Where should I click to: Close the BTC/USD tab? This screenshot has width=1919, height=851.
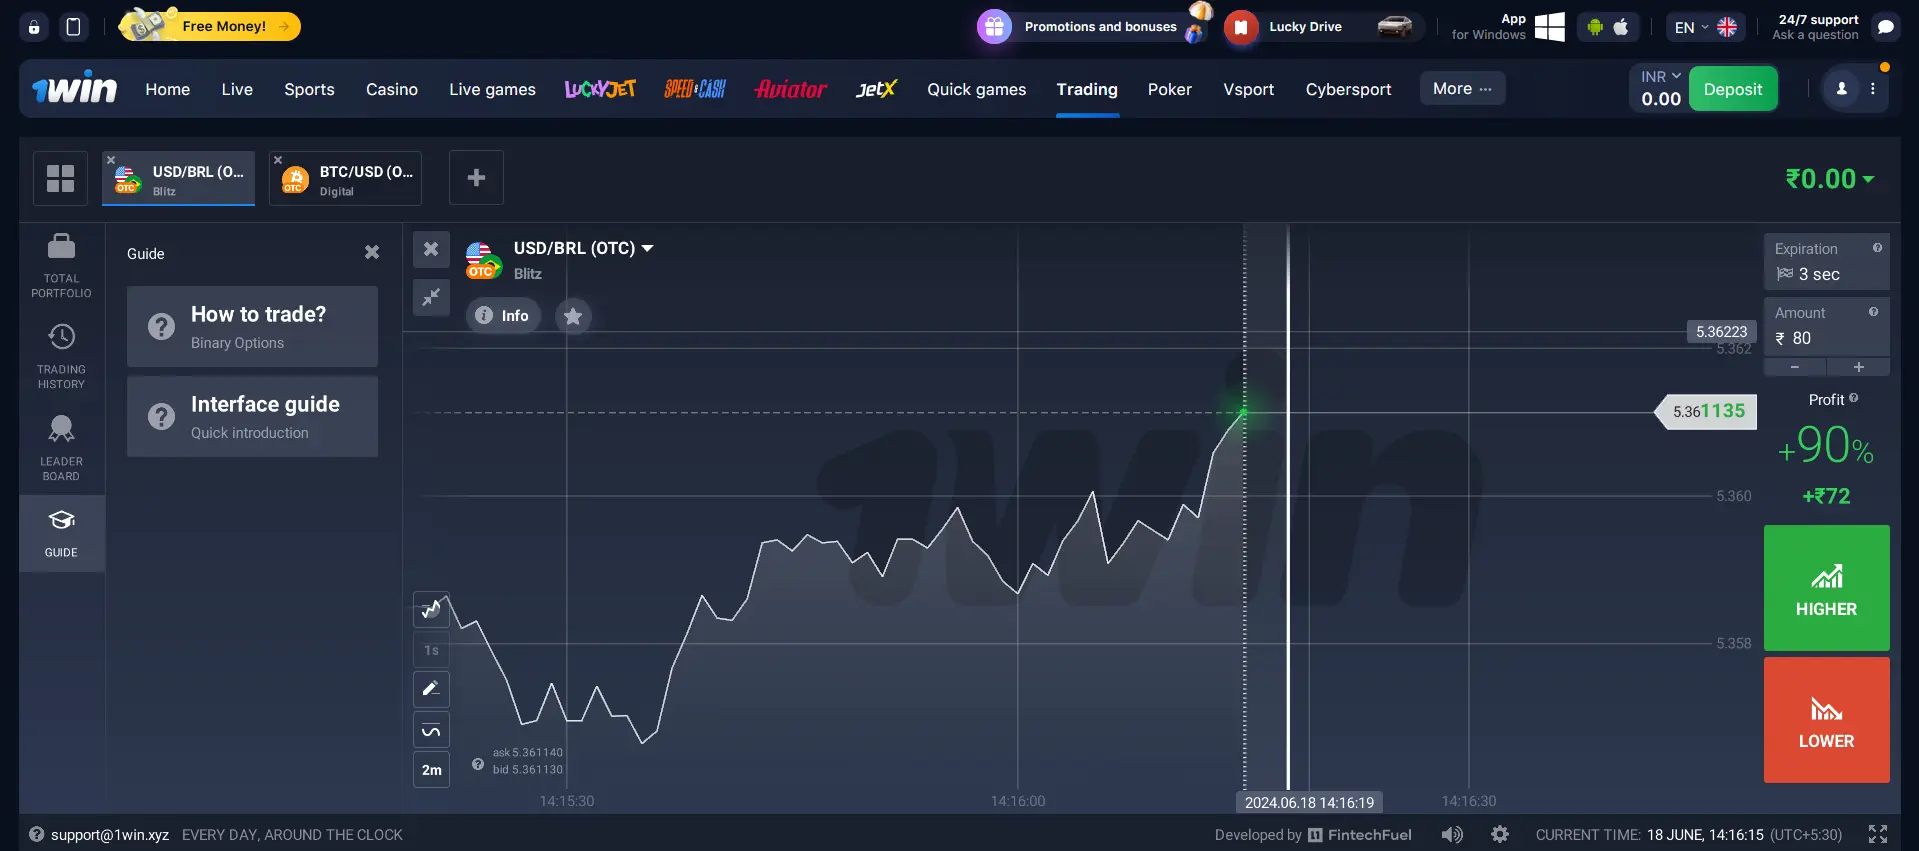[278, 160]
